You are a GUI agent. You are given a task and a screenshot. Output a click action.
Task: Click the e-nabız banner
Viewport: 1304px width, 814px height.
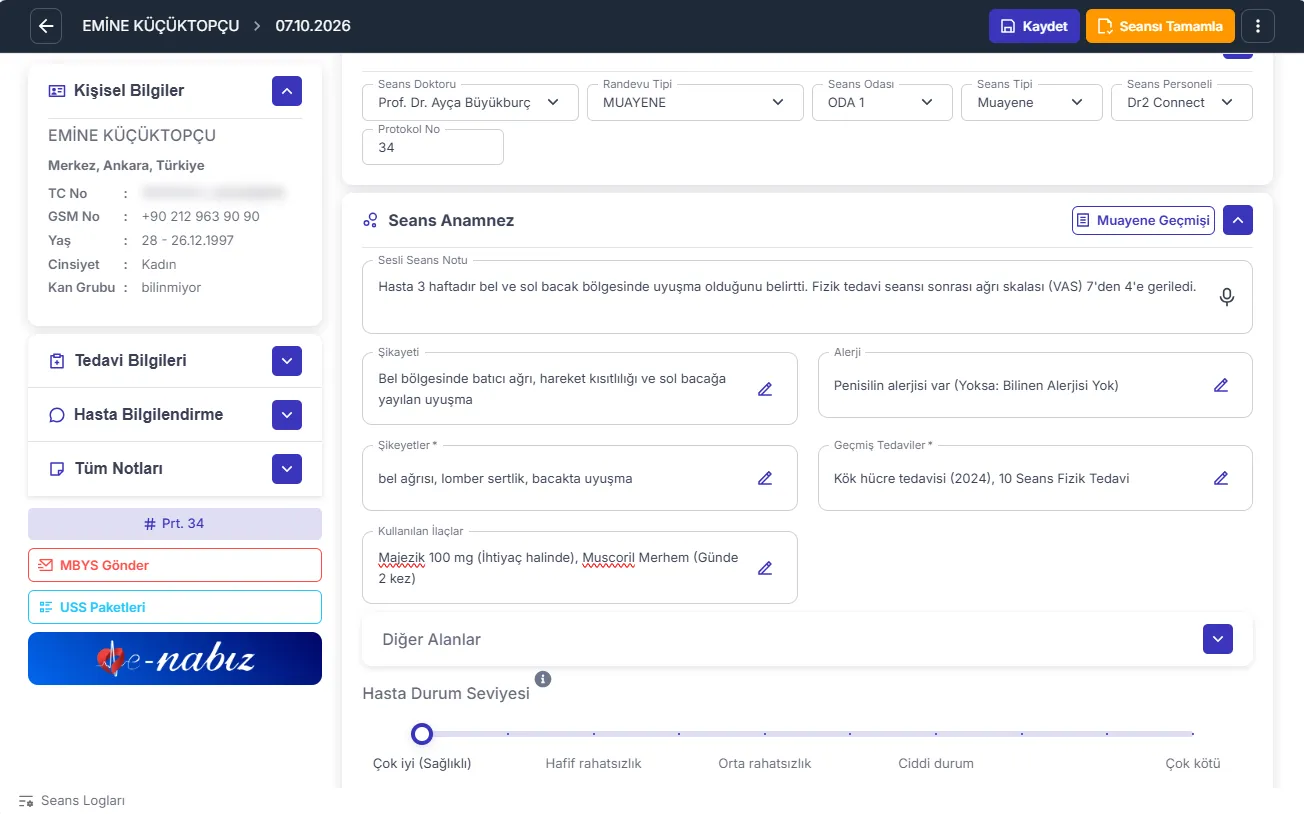(x=175, y=658)
